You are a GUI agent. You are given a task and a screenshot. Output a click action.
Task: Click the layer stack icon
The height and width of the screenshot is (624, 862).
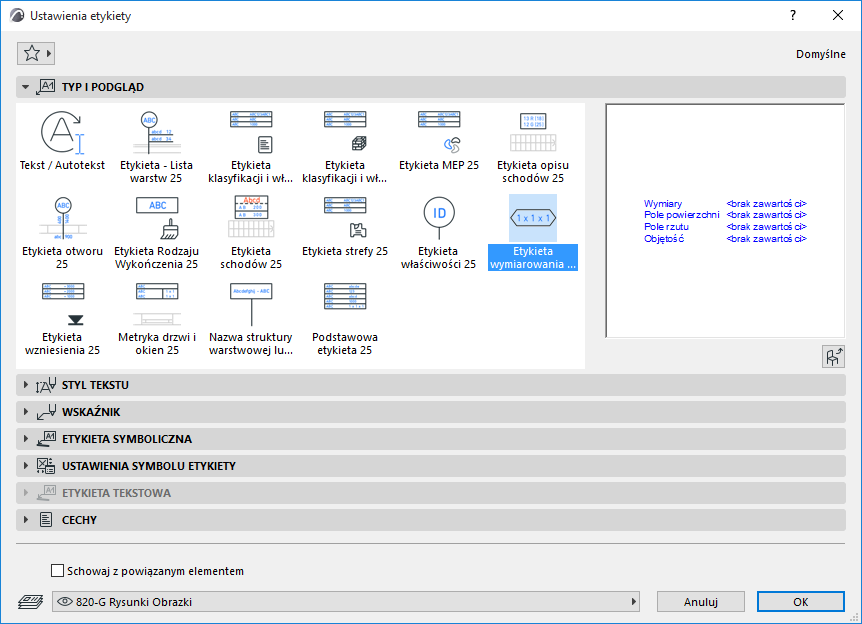click(x=30, y=601)
